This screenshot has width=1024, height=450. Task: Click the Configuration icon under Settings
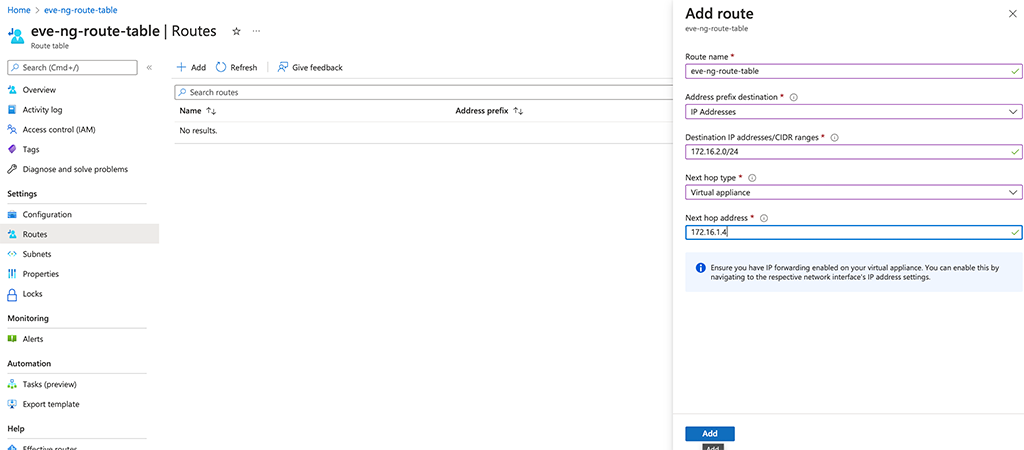click(x=11, y=215)
